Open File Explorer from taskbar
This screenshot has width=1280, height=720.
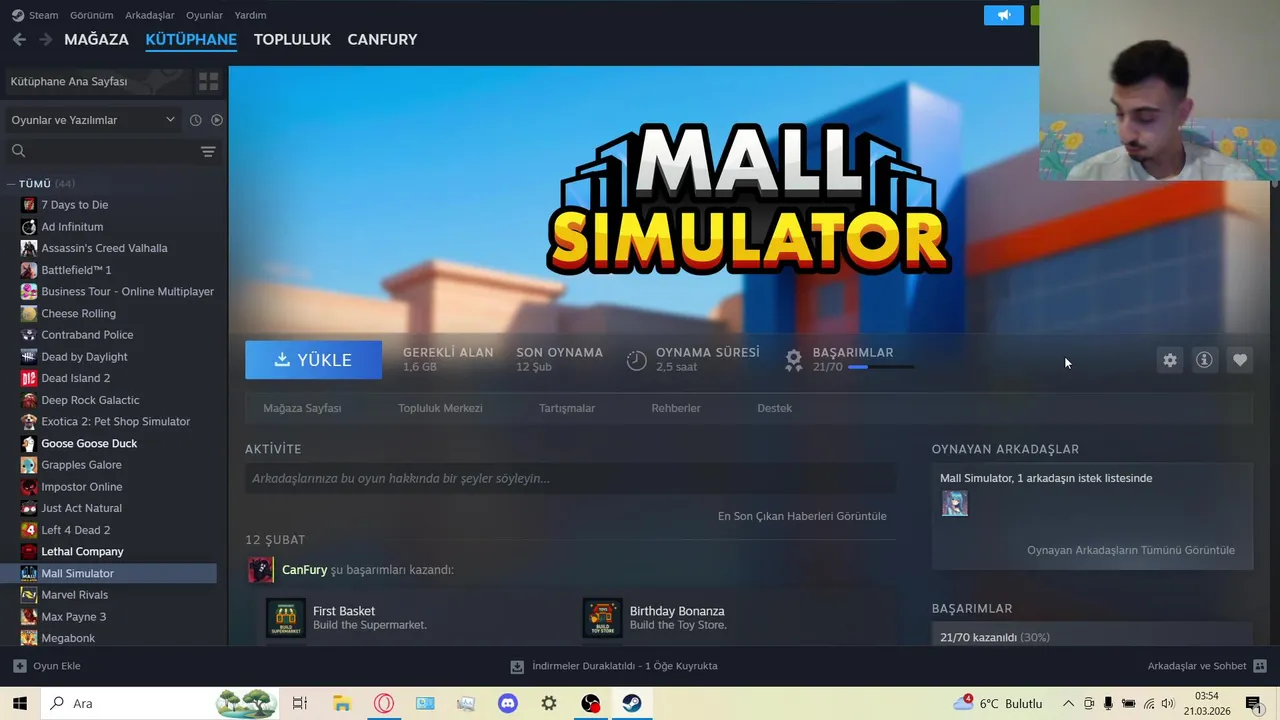(x=342, y=703)
